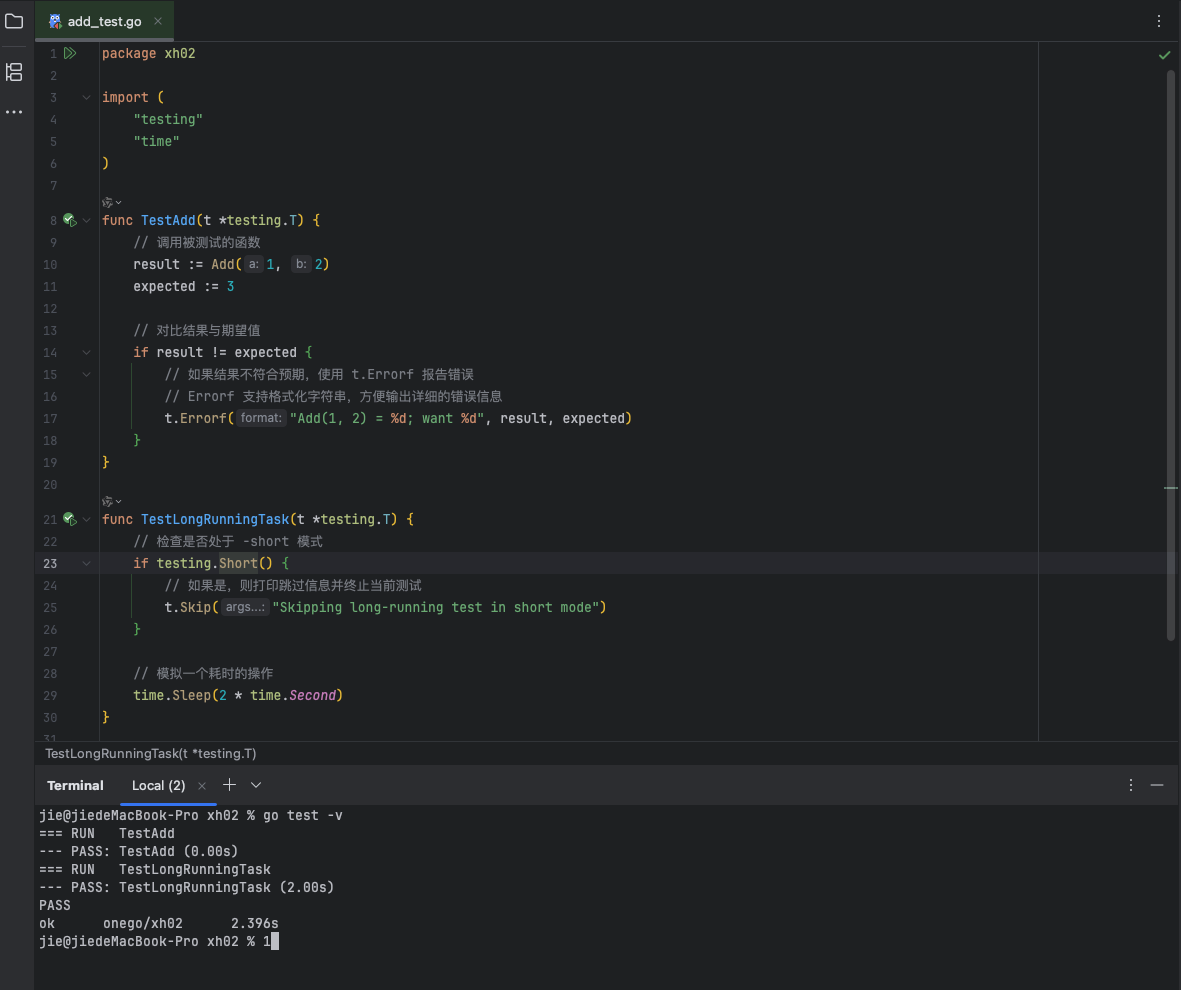Click the args...: inlay hint

(245, 607)
